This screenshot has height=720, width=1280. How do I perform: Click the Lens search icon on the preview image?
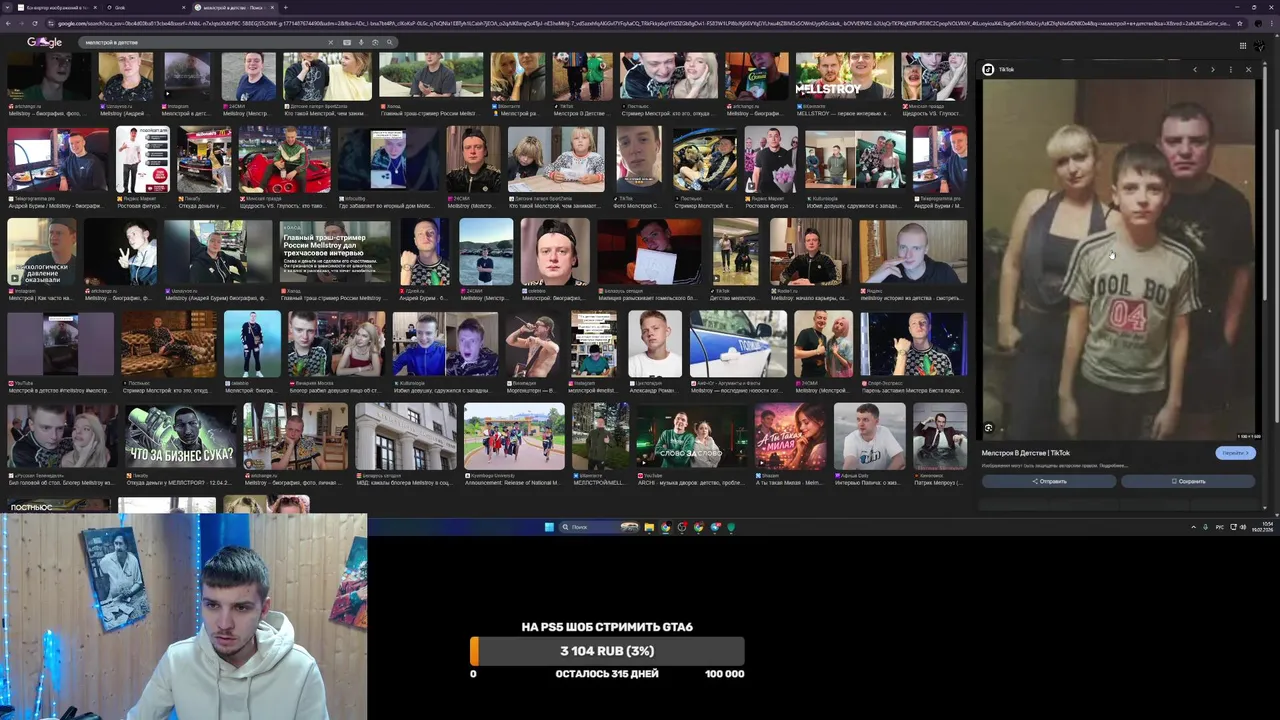click(x=989, y=428)
